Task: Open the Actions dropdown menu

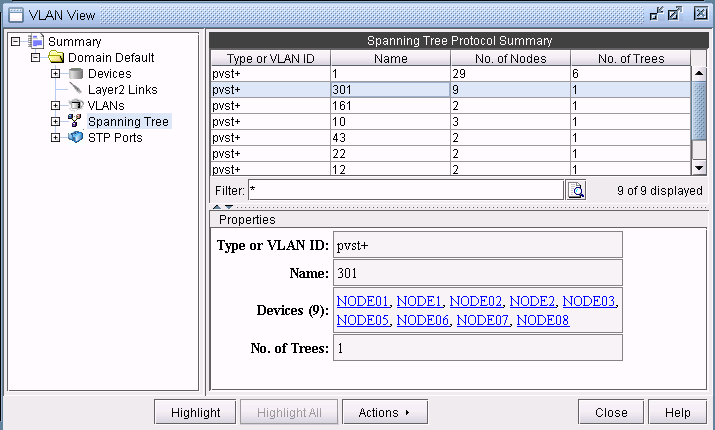Action: [x=384, y=413]
